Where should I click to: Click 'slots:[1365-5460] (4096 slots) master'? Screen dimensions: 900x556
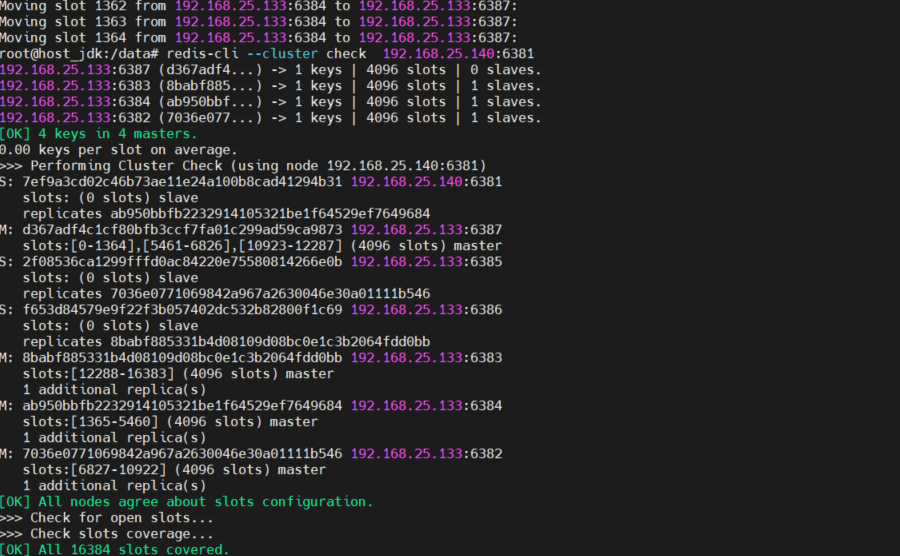[x=170, y=422]
